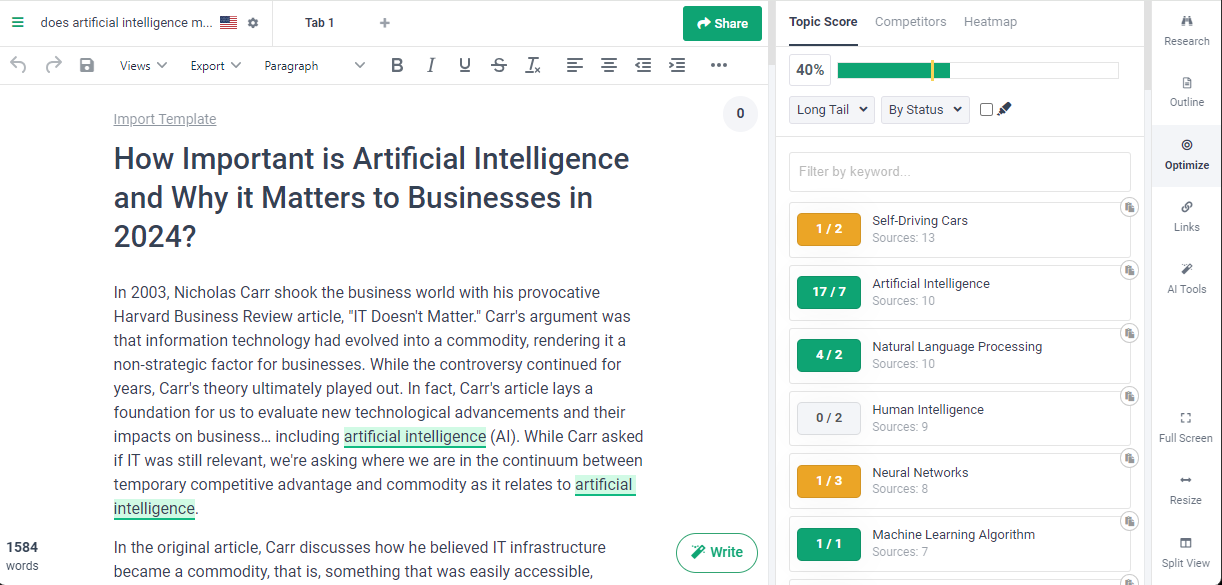Click the document title field in header

[126, 23]
